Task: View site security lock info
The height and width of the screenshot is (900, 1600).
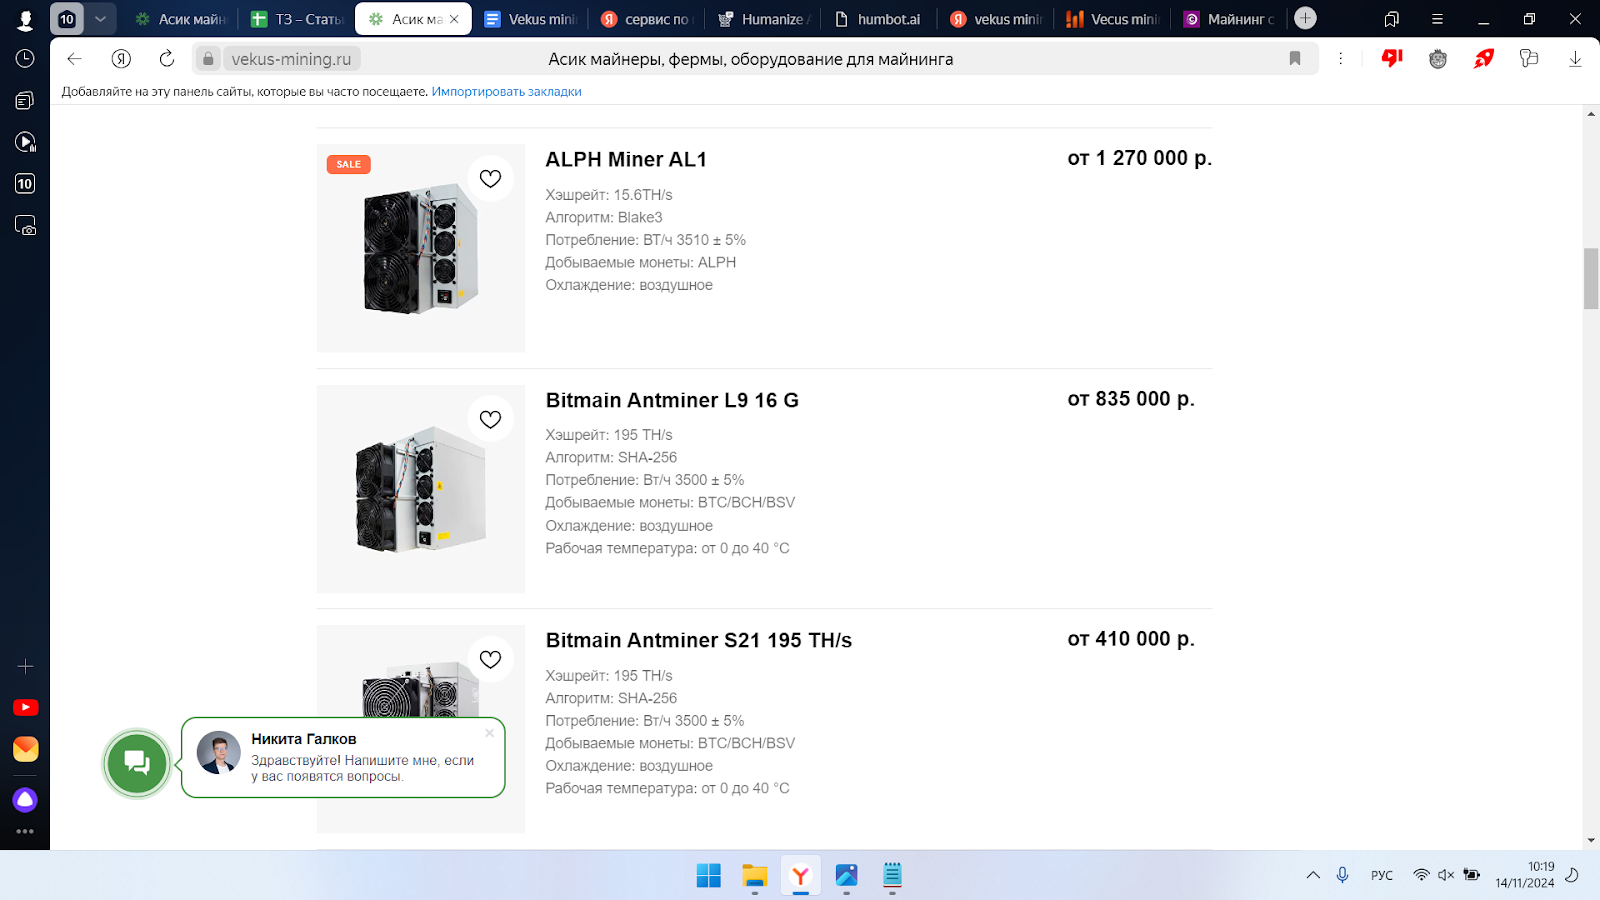Action: coord(208,59)
